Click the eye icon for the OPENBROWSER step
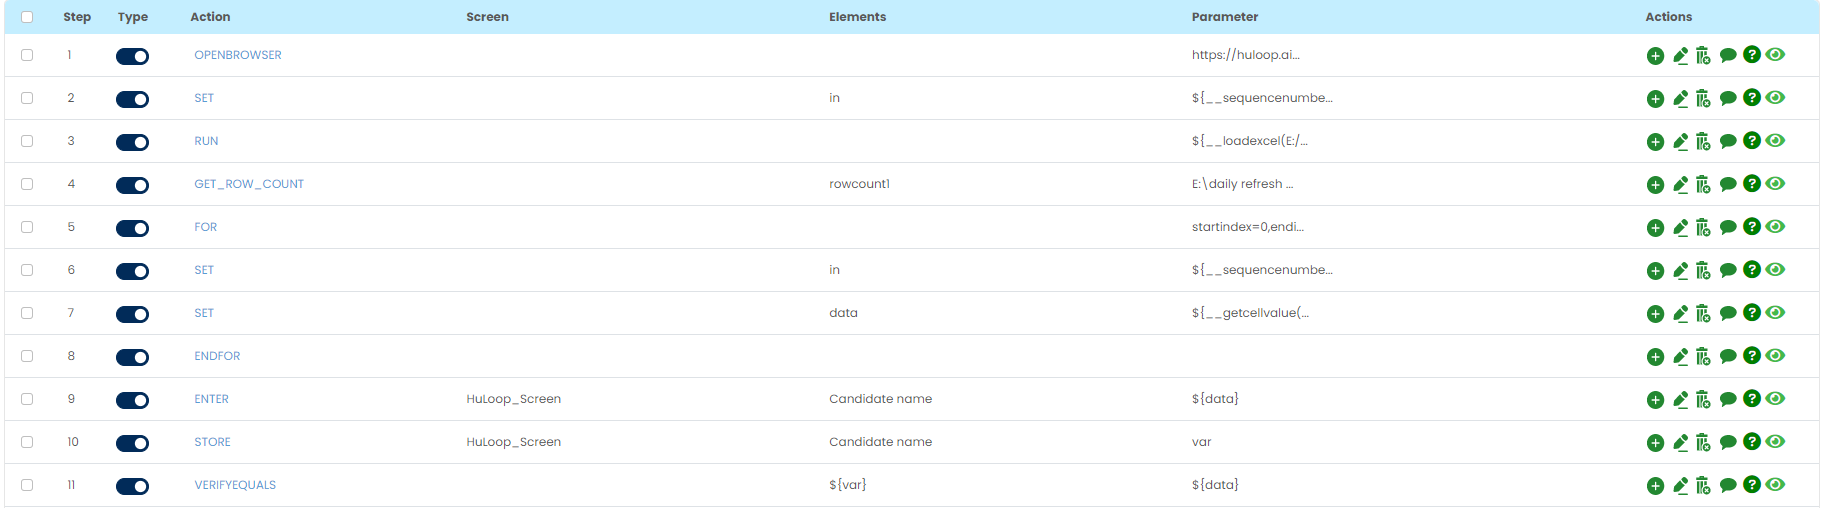The width and height of the screenshot is (1825, 508). (x=1775, y=55)
